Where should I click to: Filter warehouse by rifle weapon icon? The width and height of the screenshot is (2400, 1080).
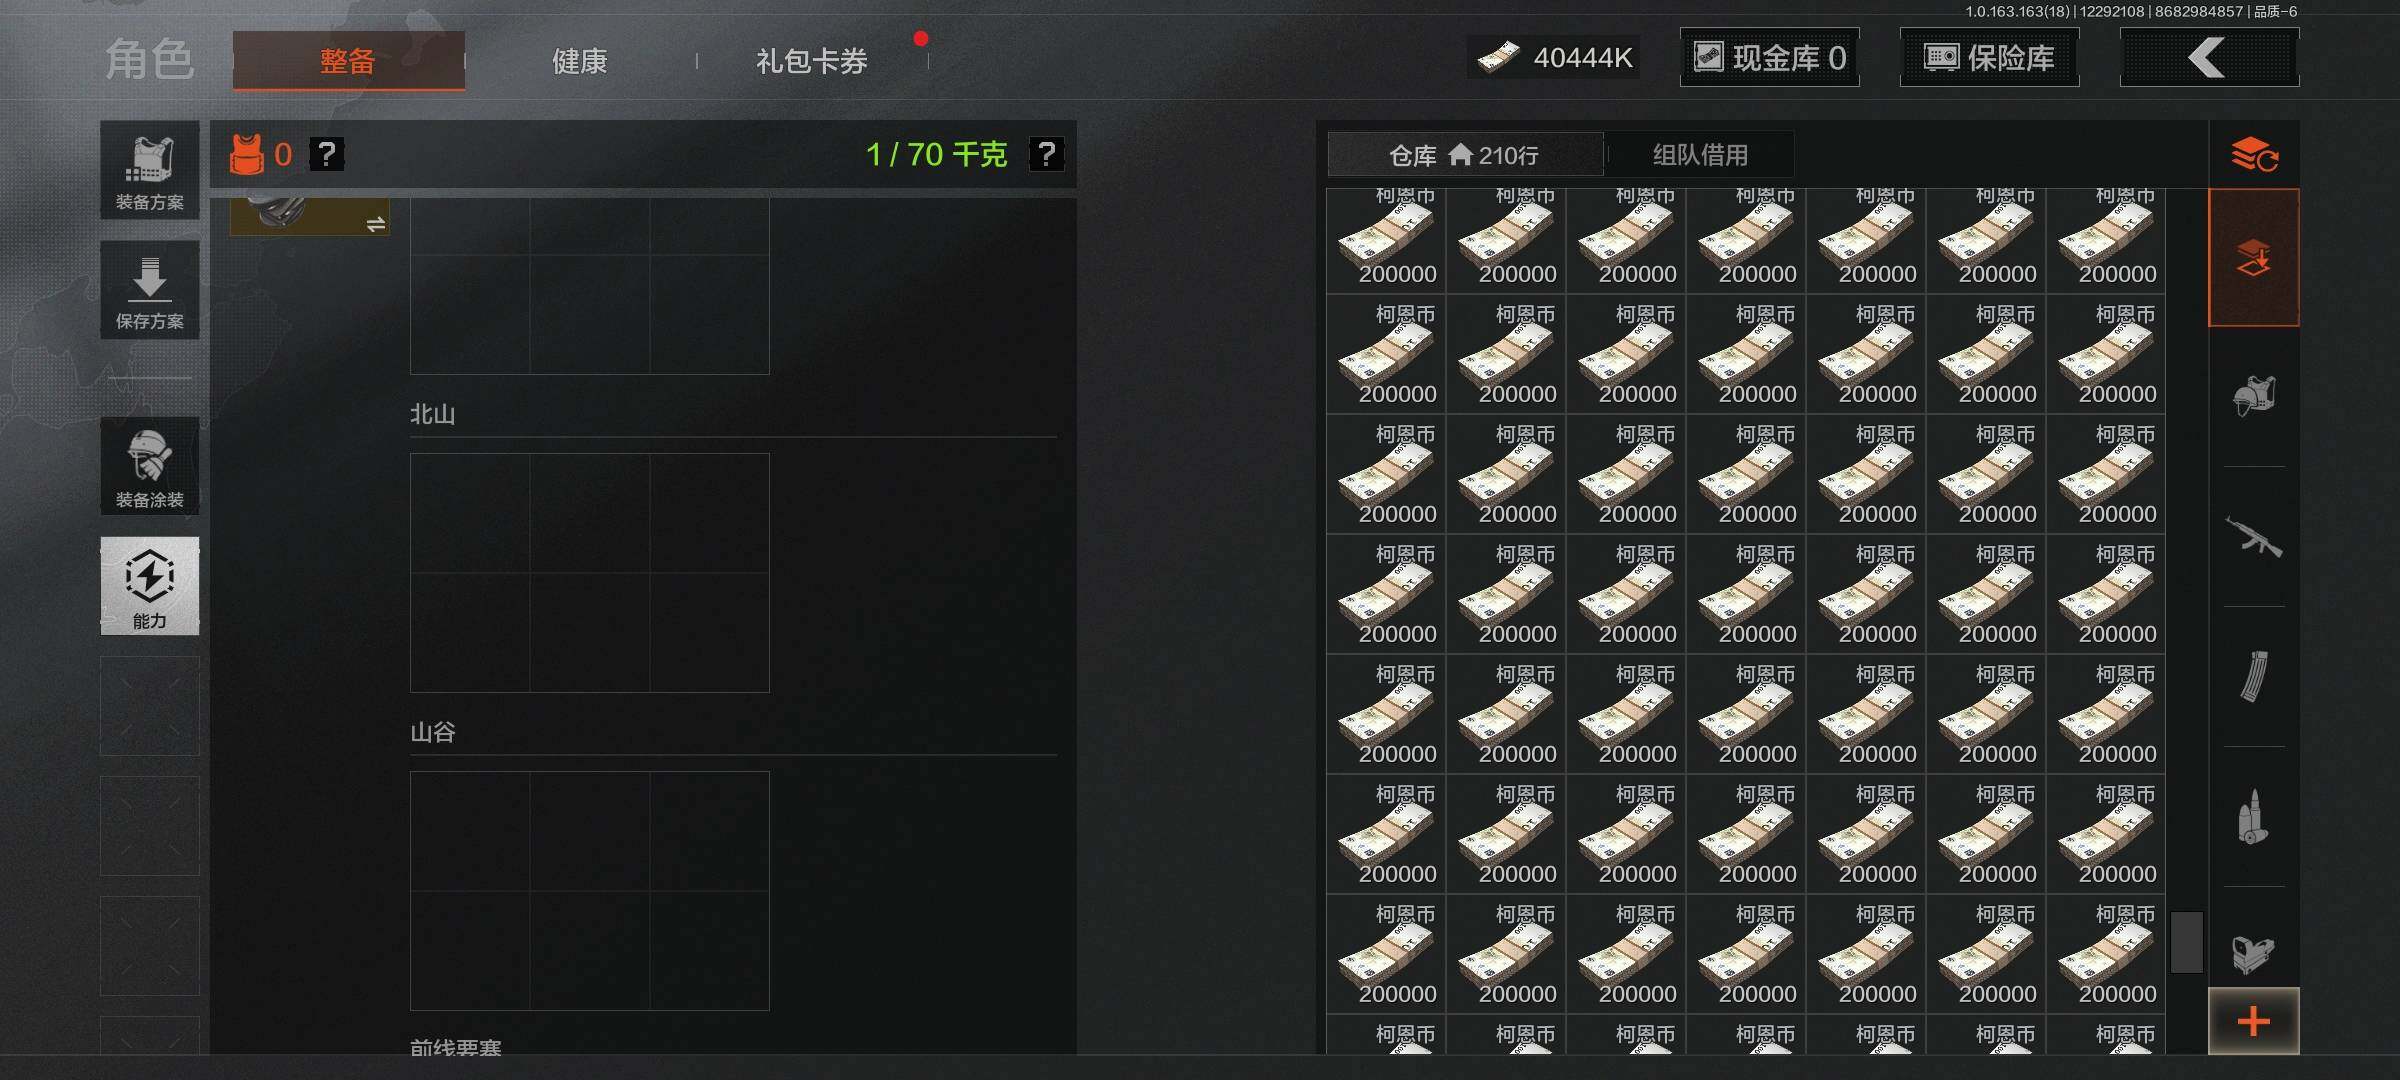click(2254, 537)
